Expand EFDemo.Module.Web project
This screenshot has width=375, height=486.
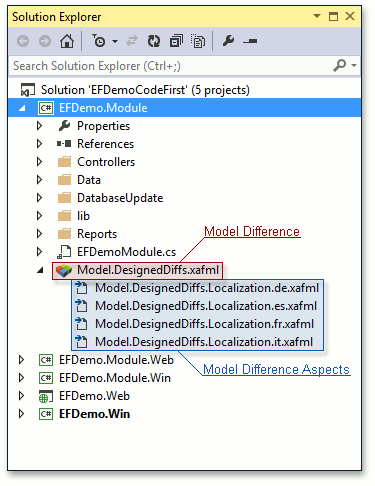pyautogui.click(x=21, y=360)
